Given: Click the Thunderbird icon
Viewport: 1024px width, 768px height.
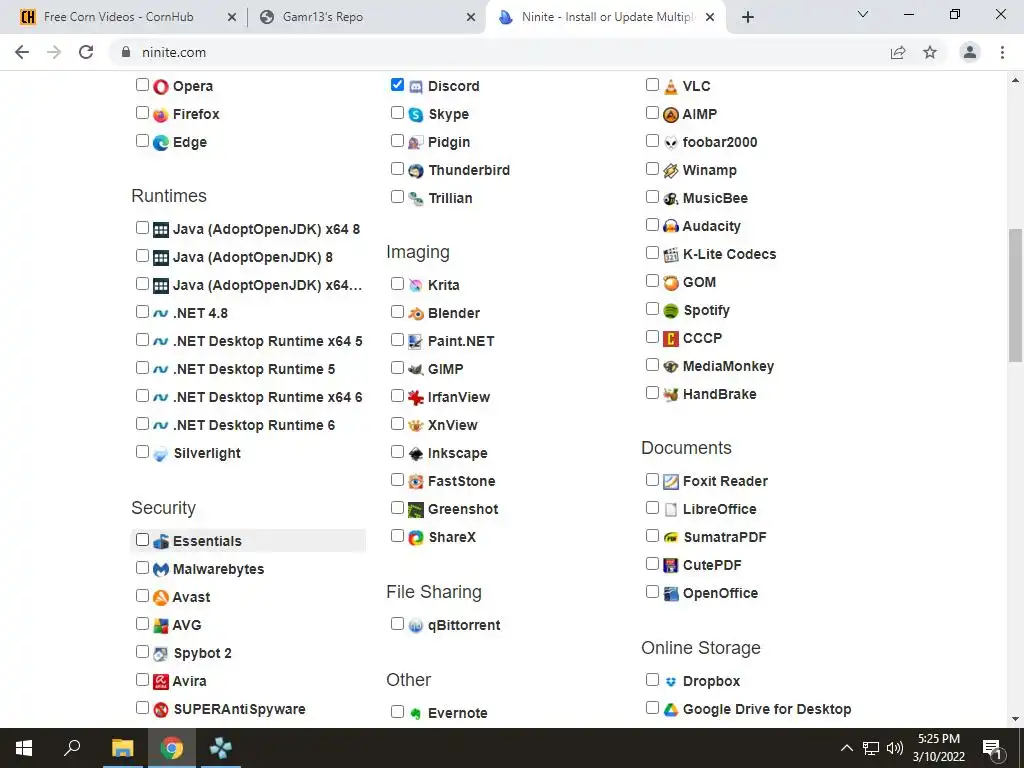Looking at the screenshot, I should [416, 170].
